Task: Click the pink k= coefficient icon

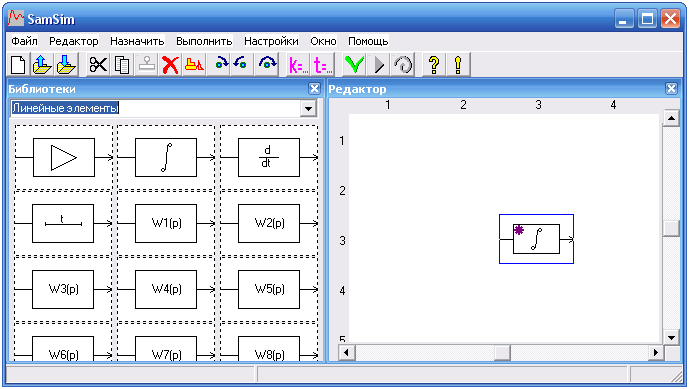Action: [298, 65]
